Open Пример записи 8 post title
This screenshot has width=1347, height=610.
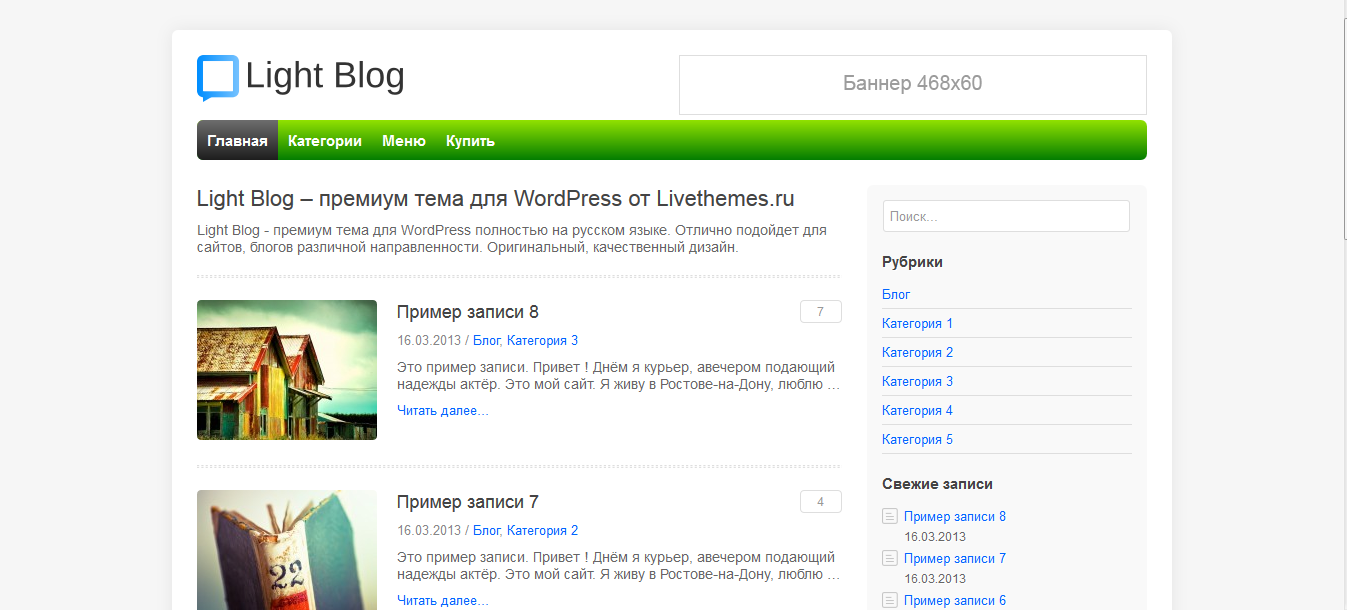tap(468, 312)
